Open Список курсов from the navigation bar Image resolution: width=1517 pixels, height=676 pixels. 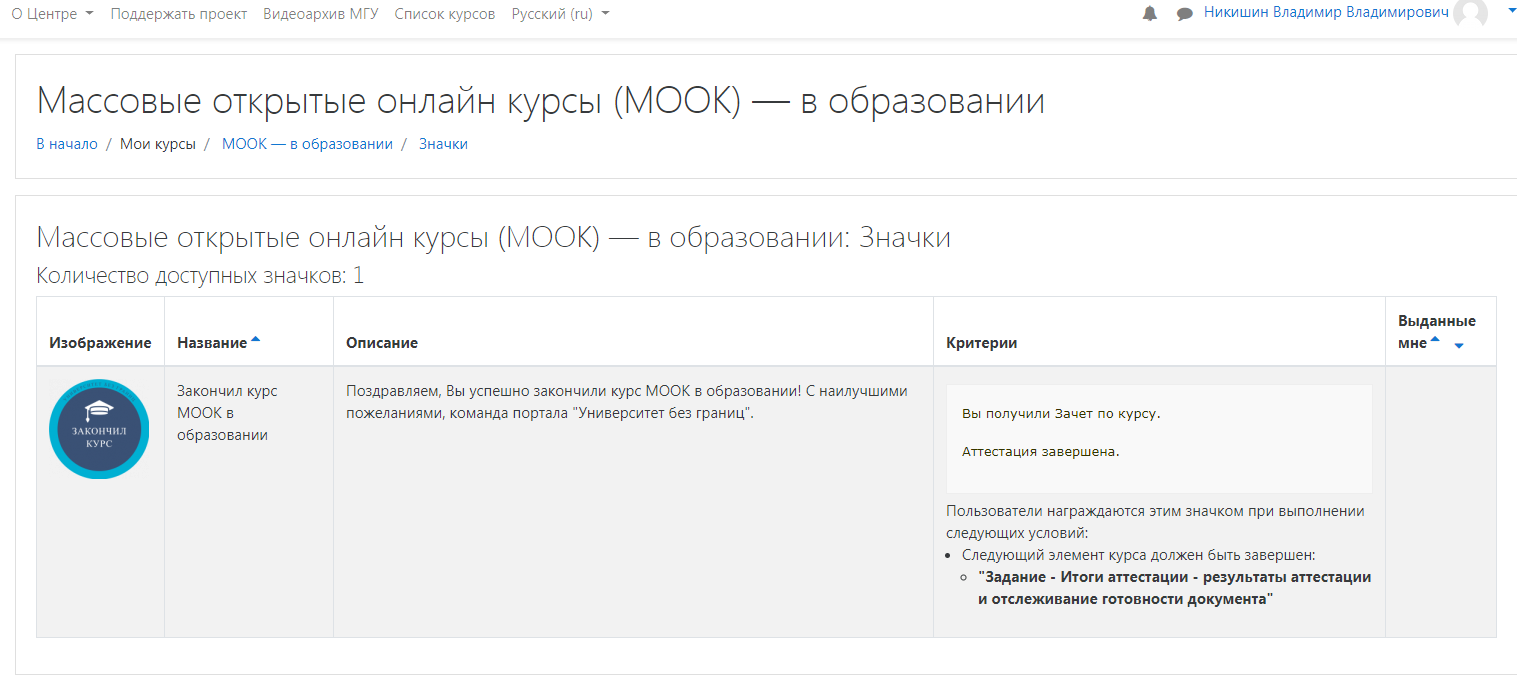pyautogui.click(x=444, y=14)
